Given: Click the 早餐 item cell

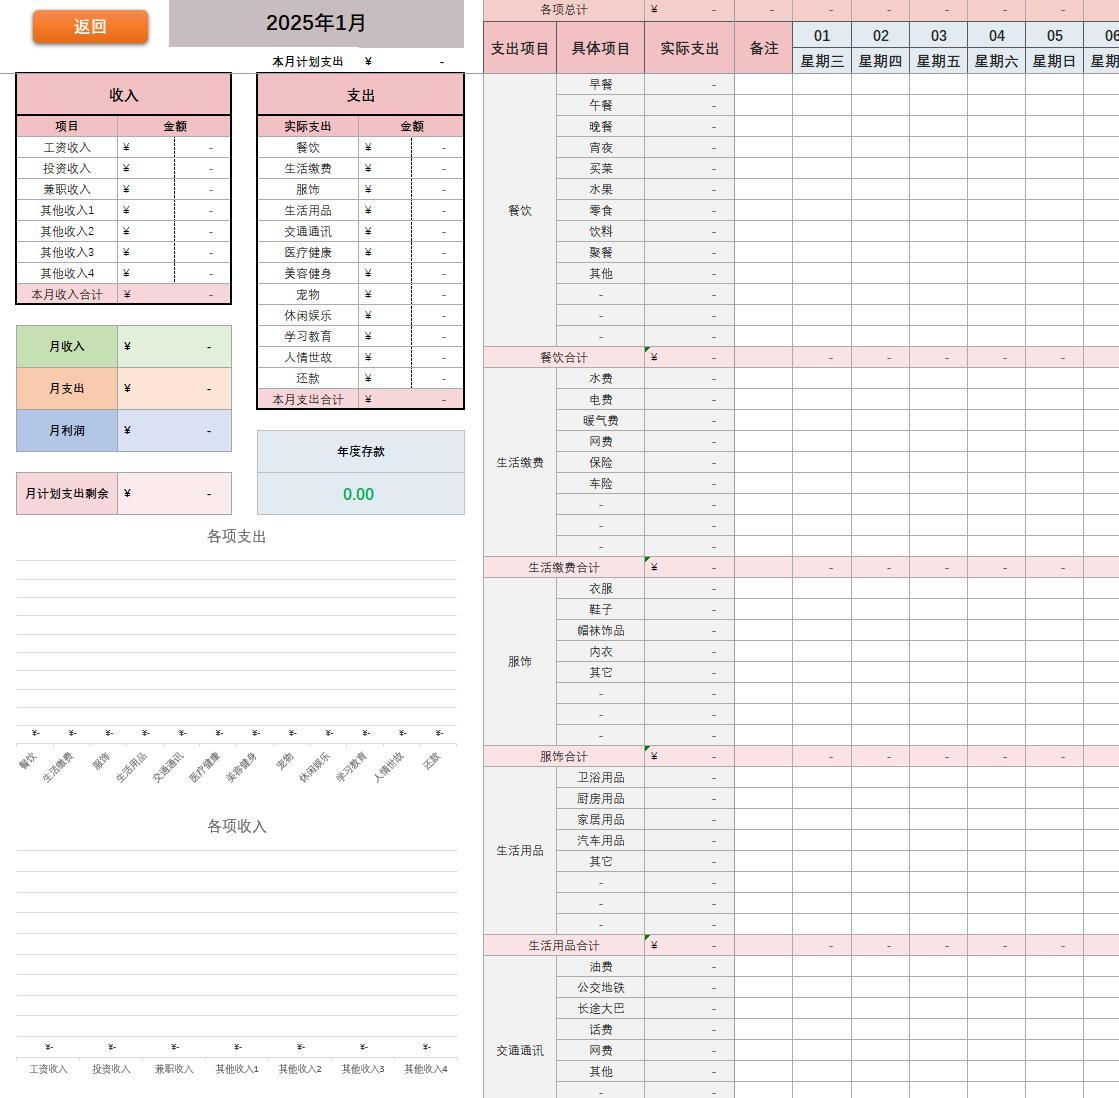Looking at the screenshot, I should click(x=600, y=84).
